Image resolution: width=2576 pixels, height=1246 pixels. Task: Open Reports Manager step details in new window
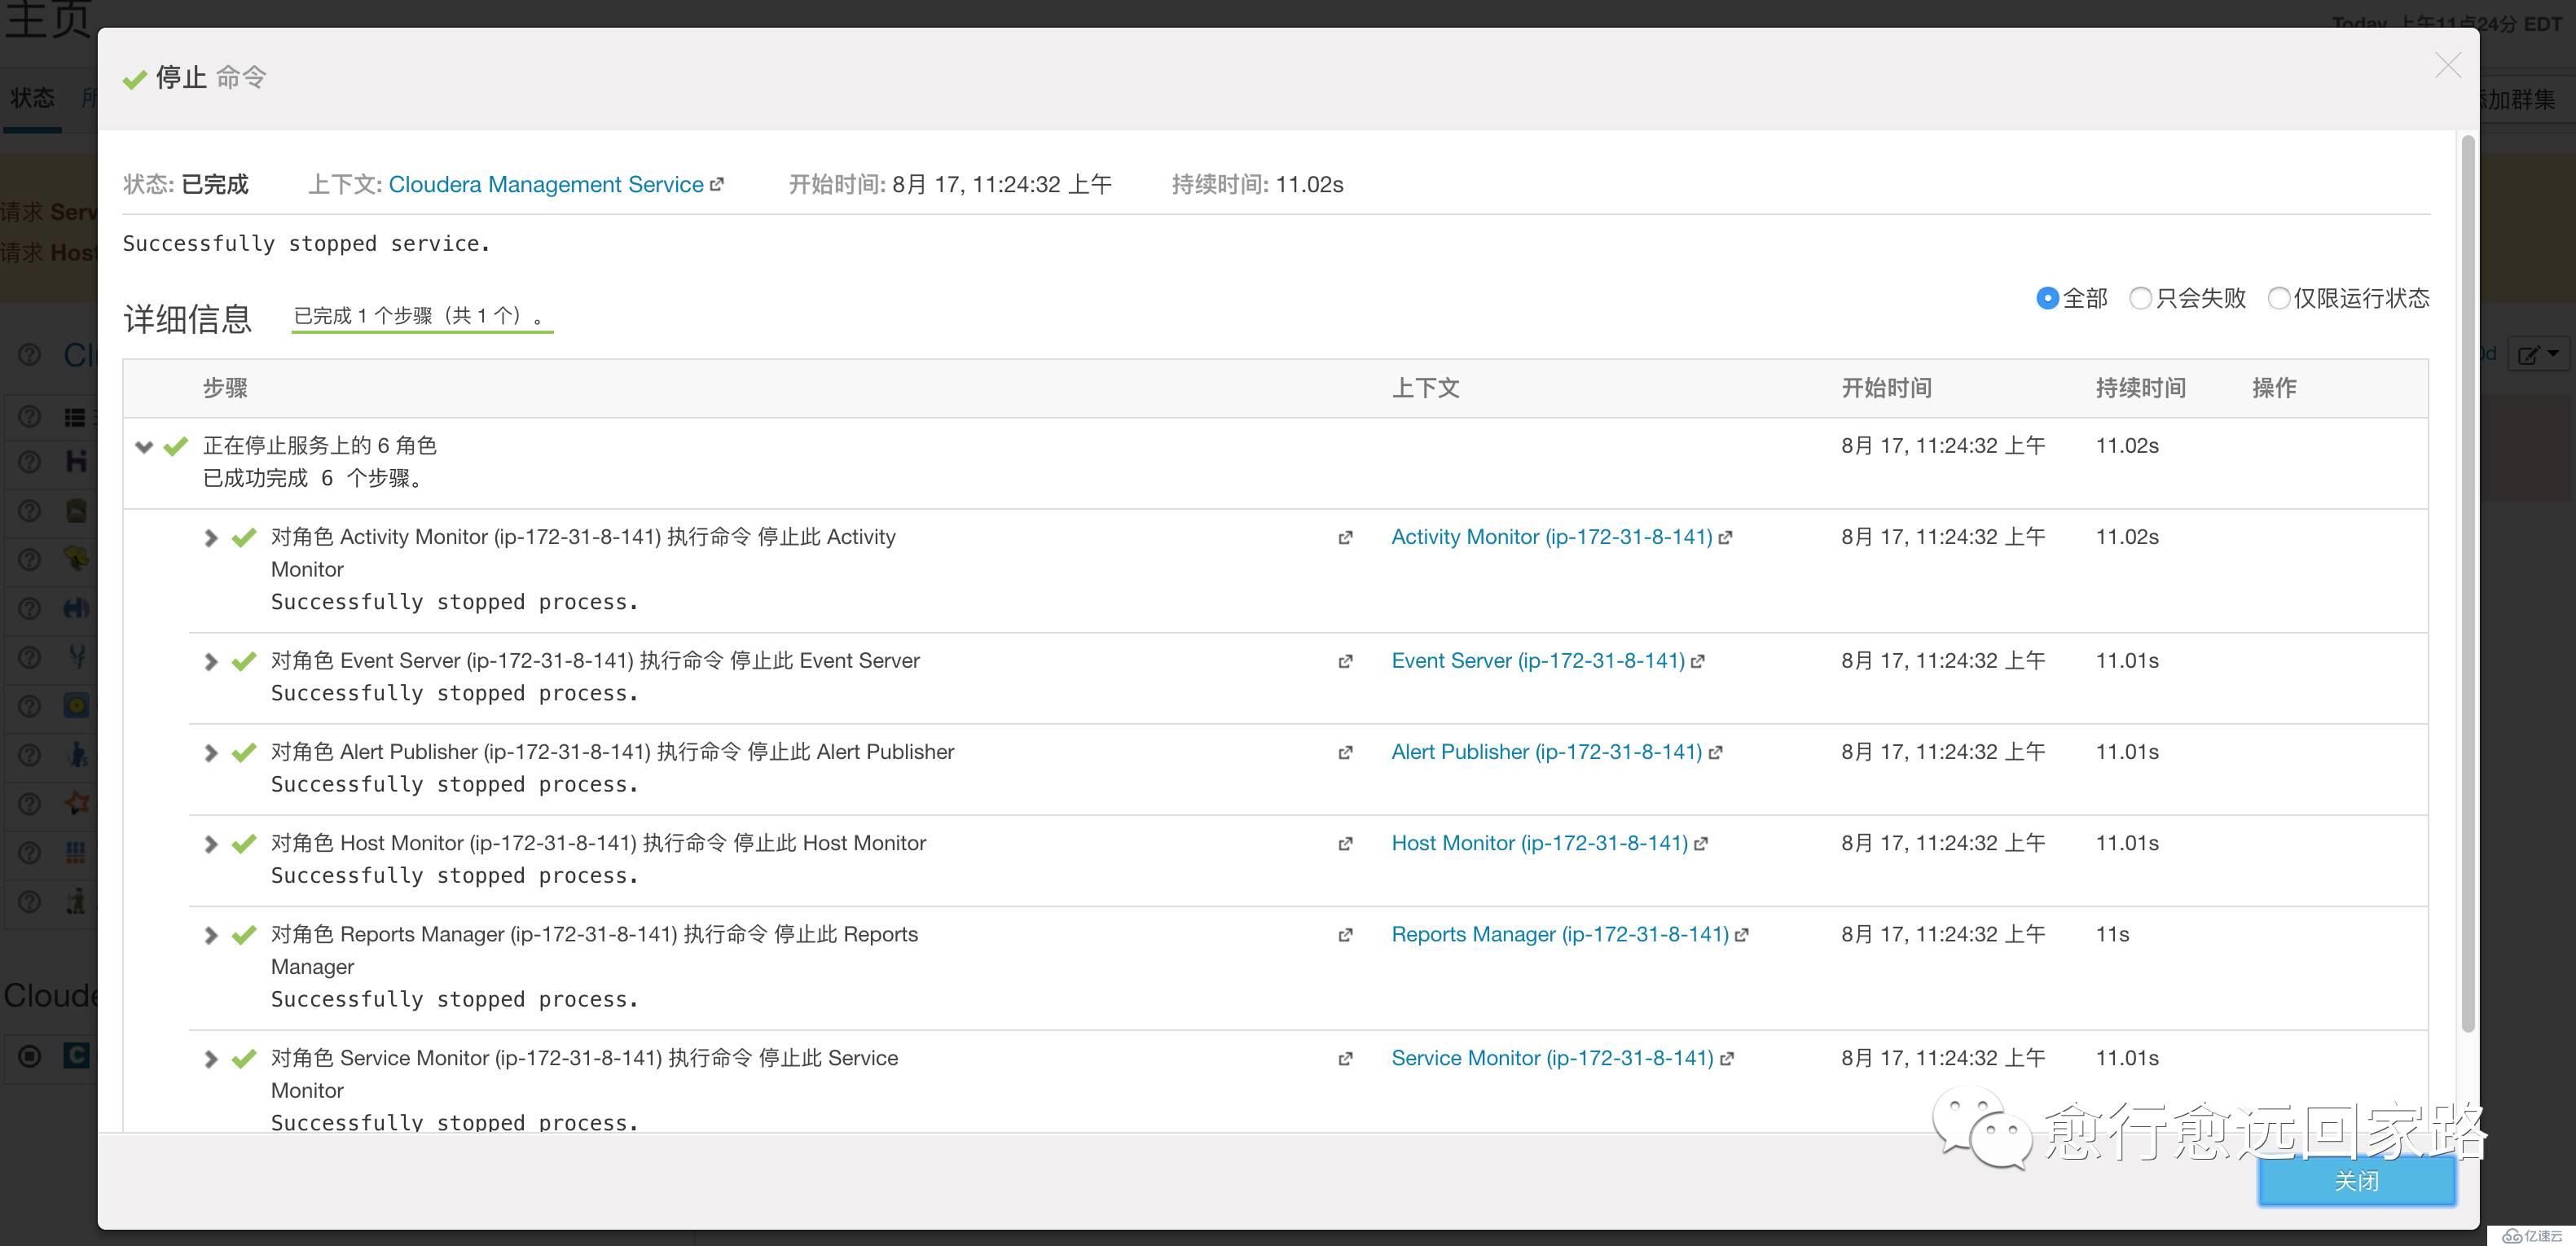[x=1345, y=935]
